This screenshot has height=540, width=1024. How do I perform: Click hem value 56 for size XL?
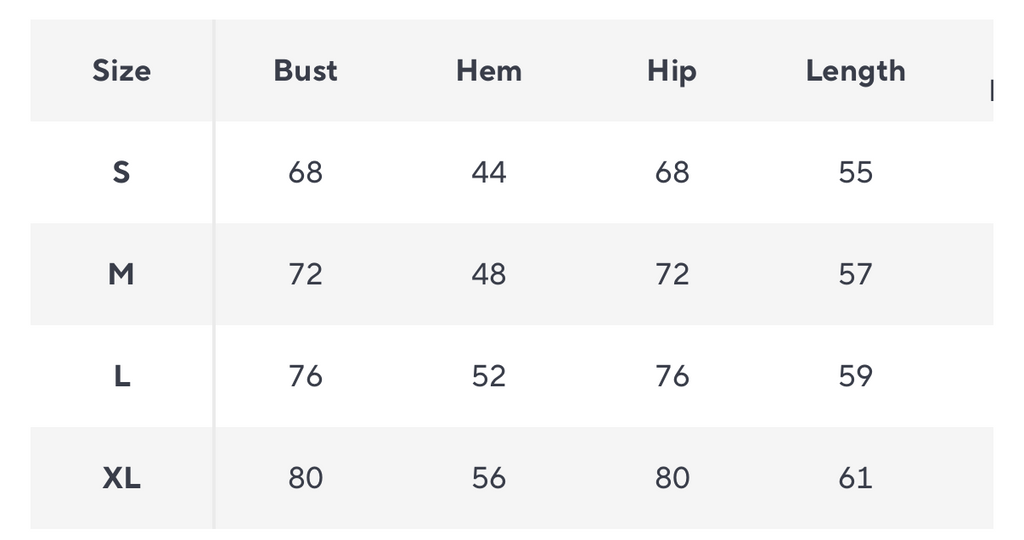[488, 478]
